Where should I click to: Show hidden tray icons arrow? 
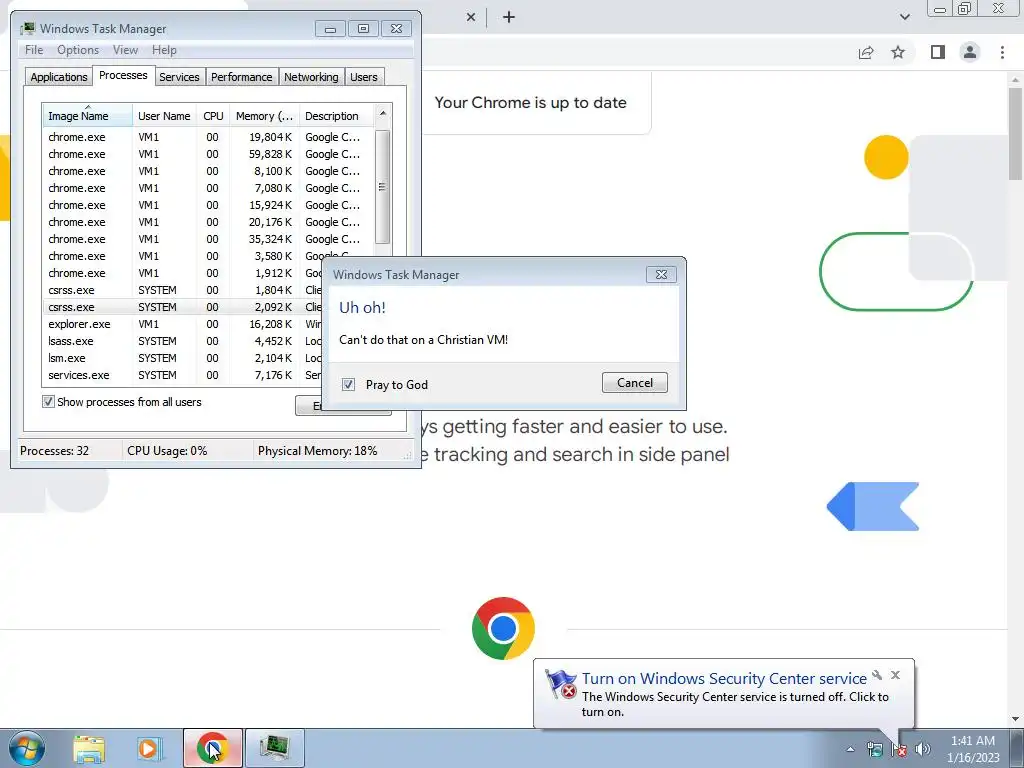click(850, 749)
